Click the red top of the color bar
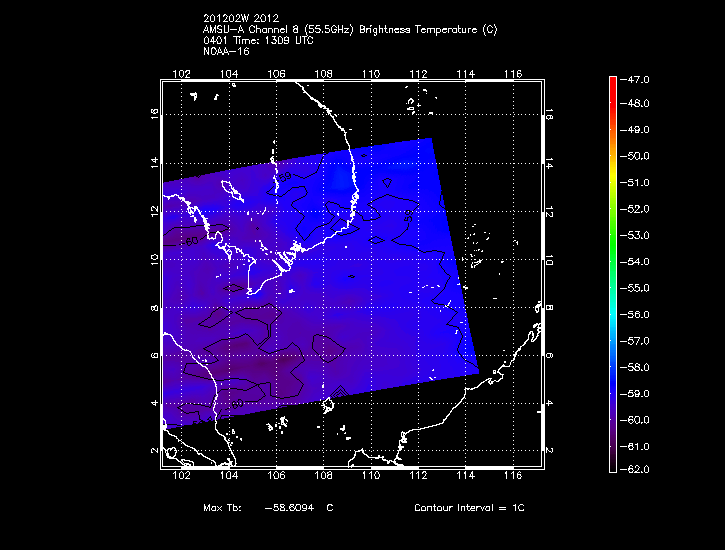 click(613, 83)
